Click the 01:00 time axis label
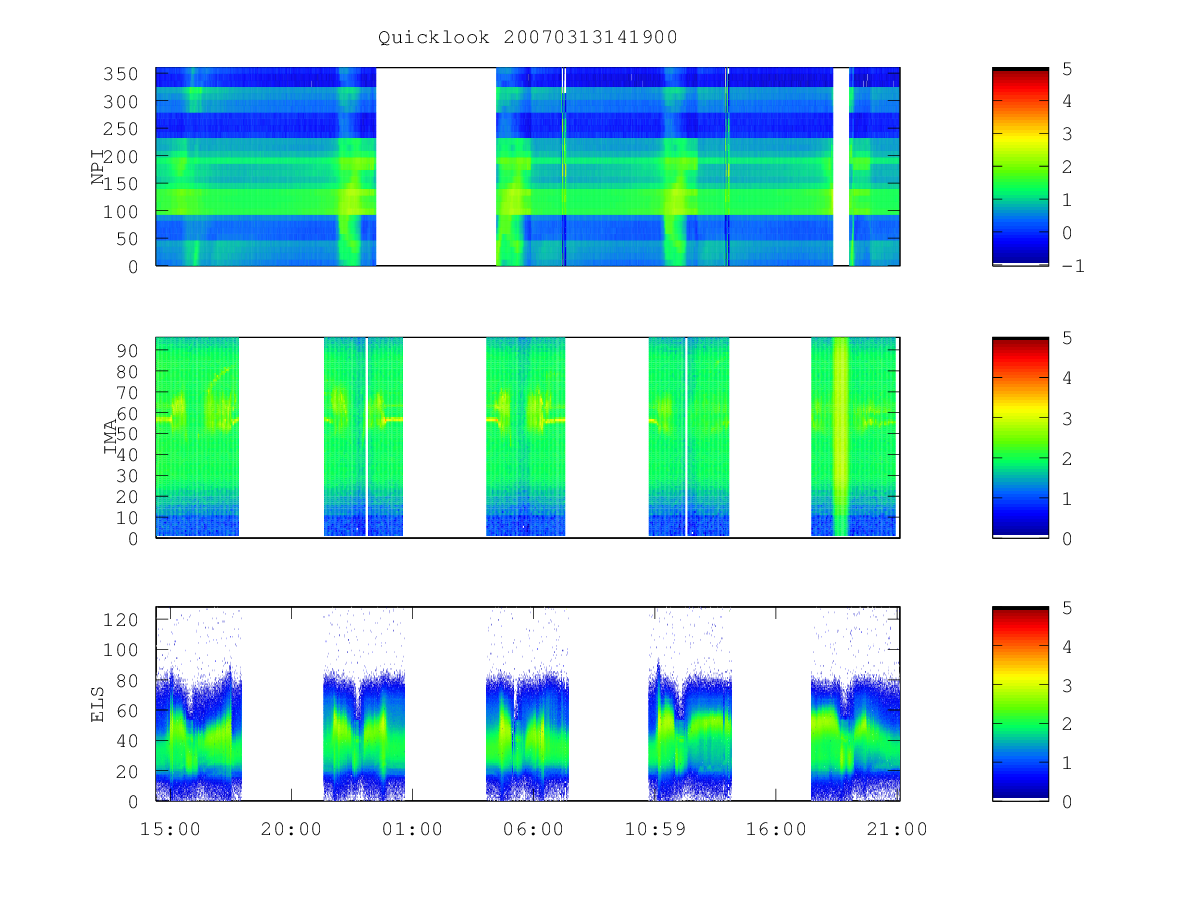 [413, 828]
